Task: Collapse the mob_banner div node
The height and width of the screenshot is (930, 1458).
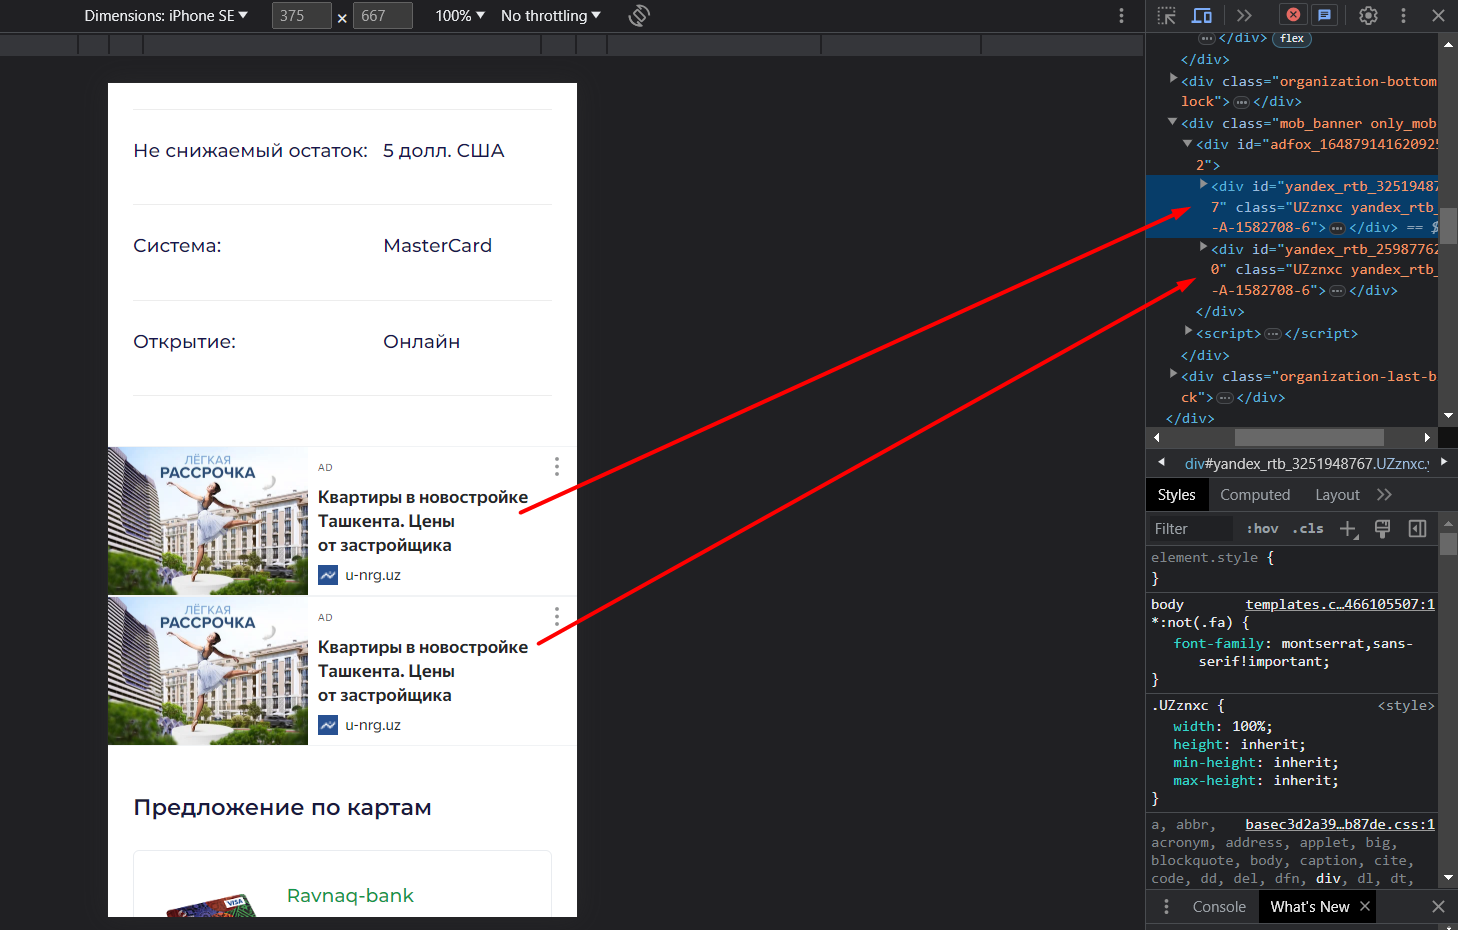Action: point(1173,121)
